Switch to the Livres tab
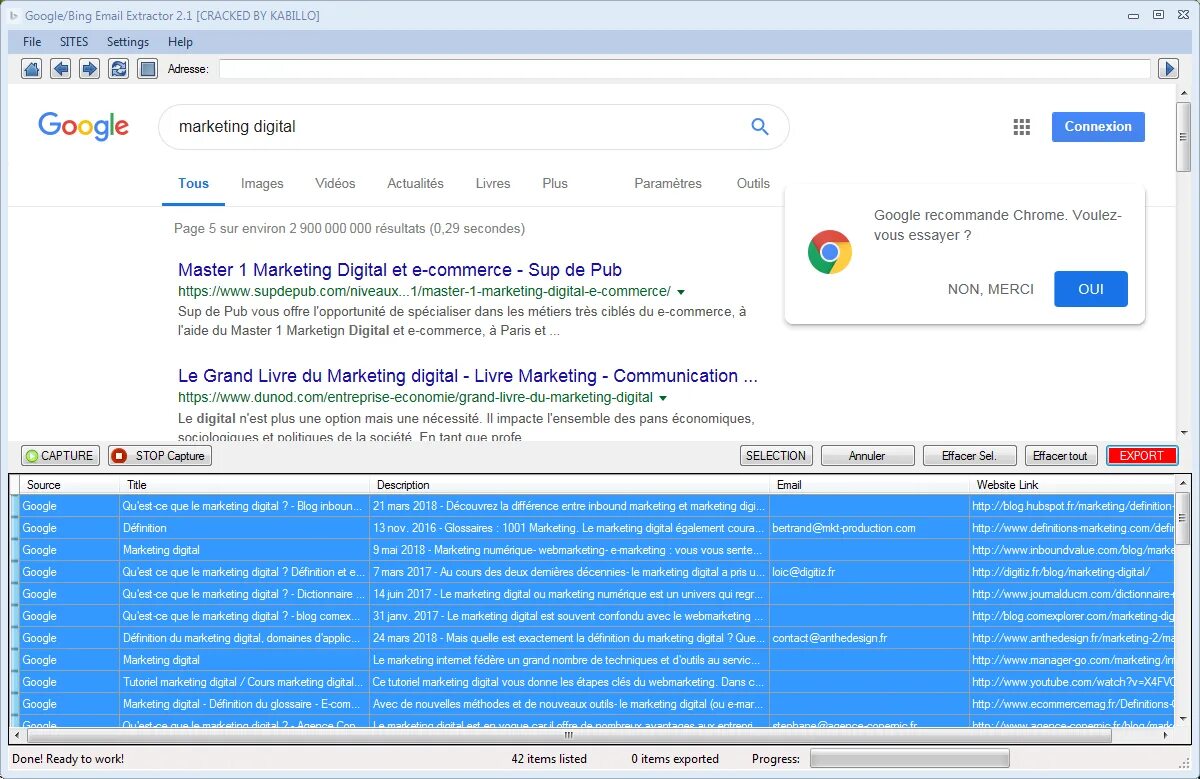The image size is (1200, 779). coord(493,183)
